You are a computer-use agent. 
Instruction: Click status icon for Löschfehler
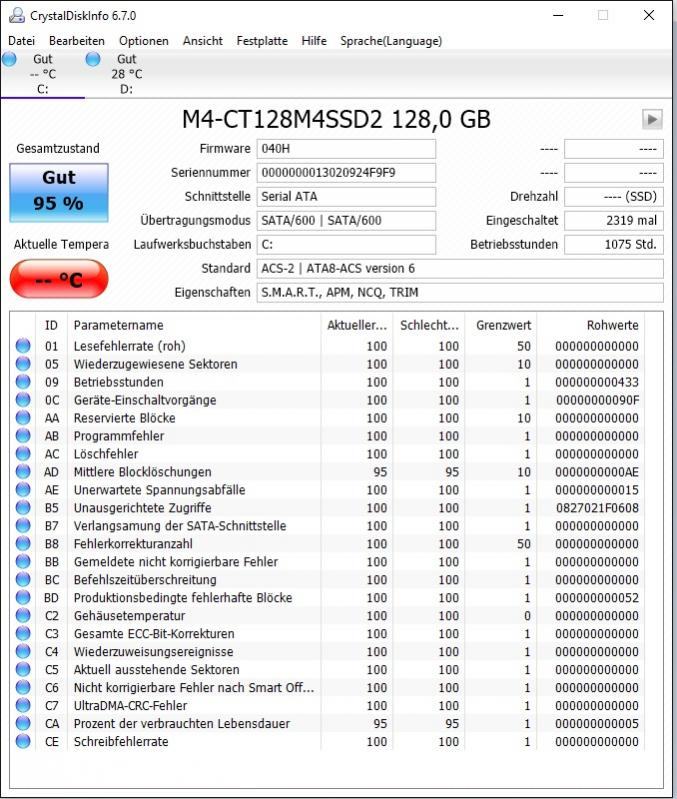tap(23, 454)
